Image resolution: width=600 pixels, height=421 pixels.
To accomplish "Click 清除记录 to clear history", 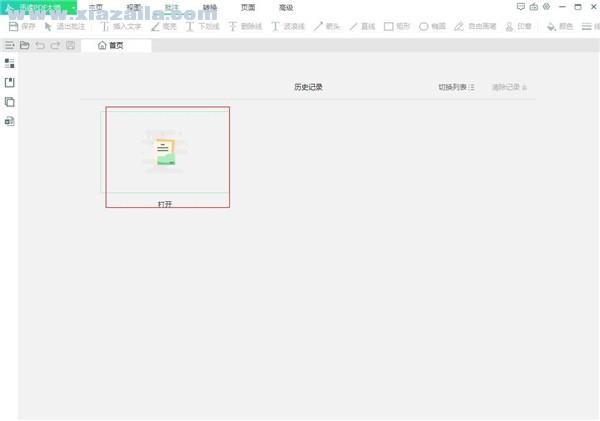I will 509,87.
